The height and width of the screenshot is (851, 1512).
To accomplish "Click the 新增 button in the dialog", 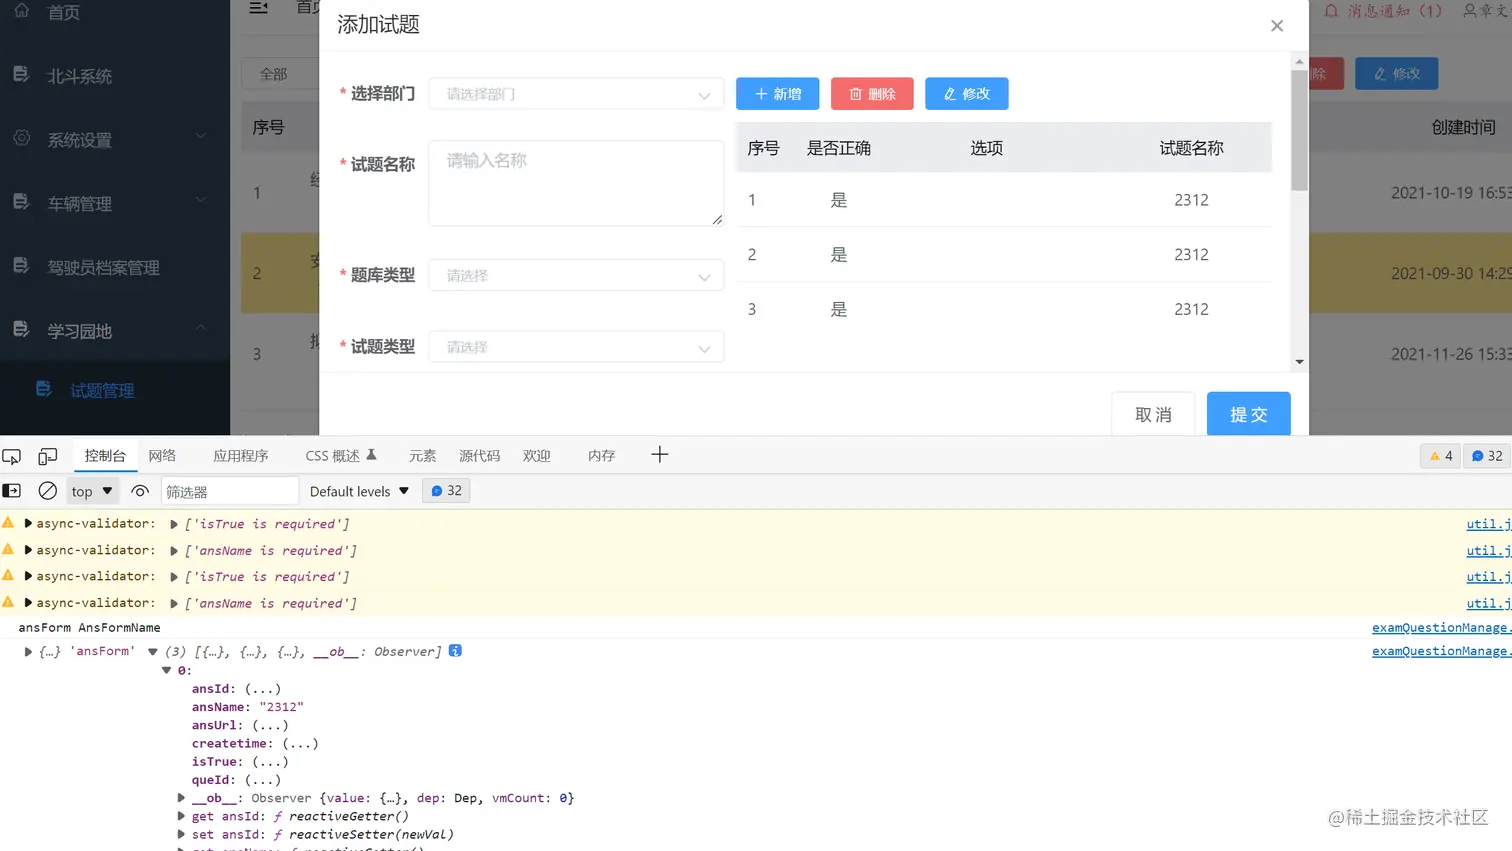I will [x=778, y=94].
